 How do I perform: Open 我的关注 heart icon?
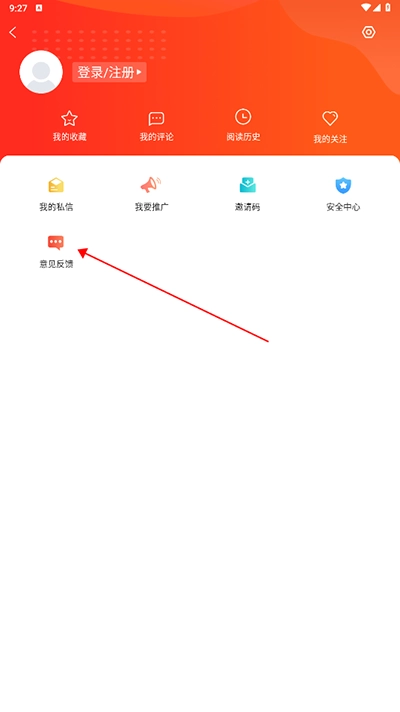330,119
